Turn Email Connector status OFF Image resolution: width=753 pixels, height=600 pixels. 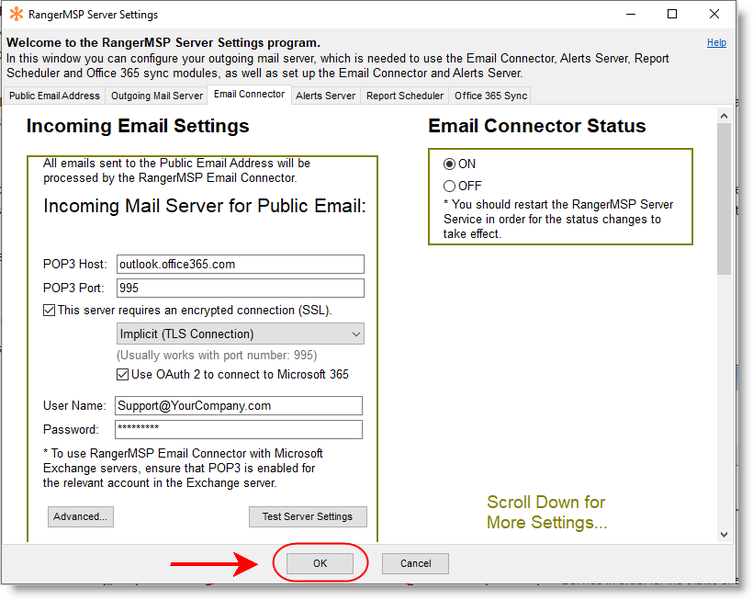pyautogui.click(x=449, y=186)
